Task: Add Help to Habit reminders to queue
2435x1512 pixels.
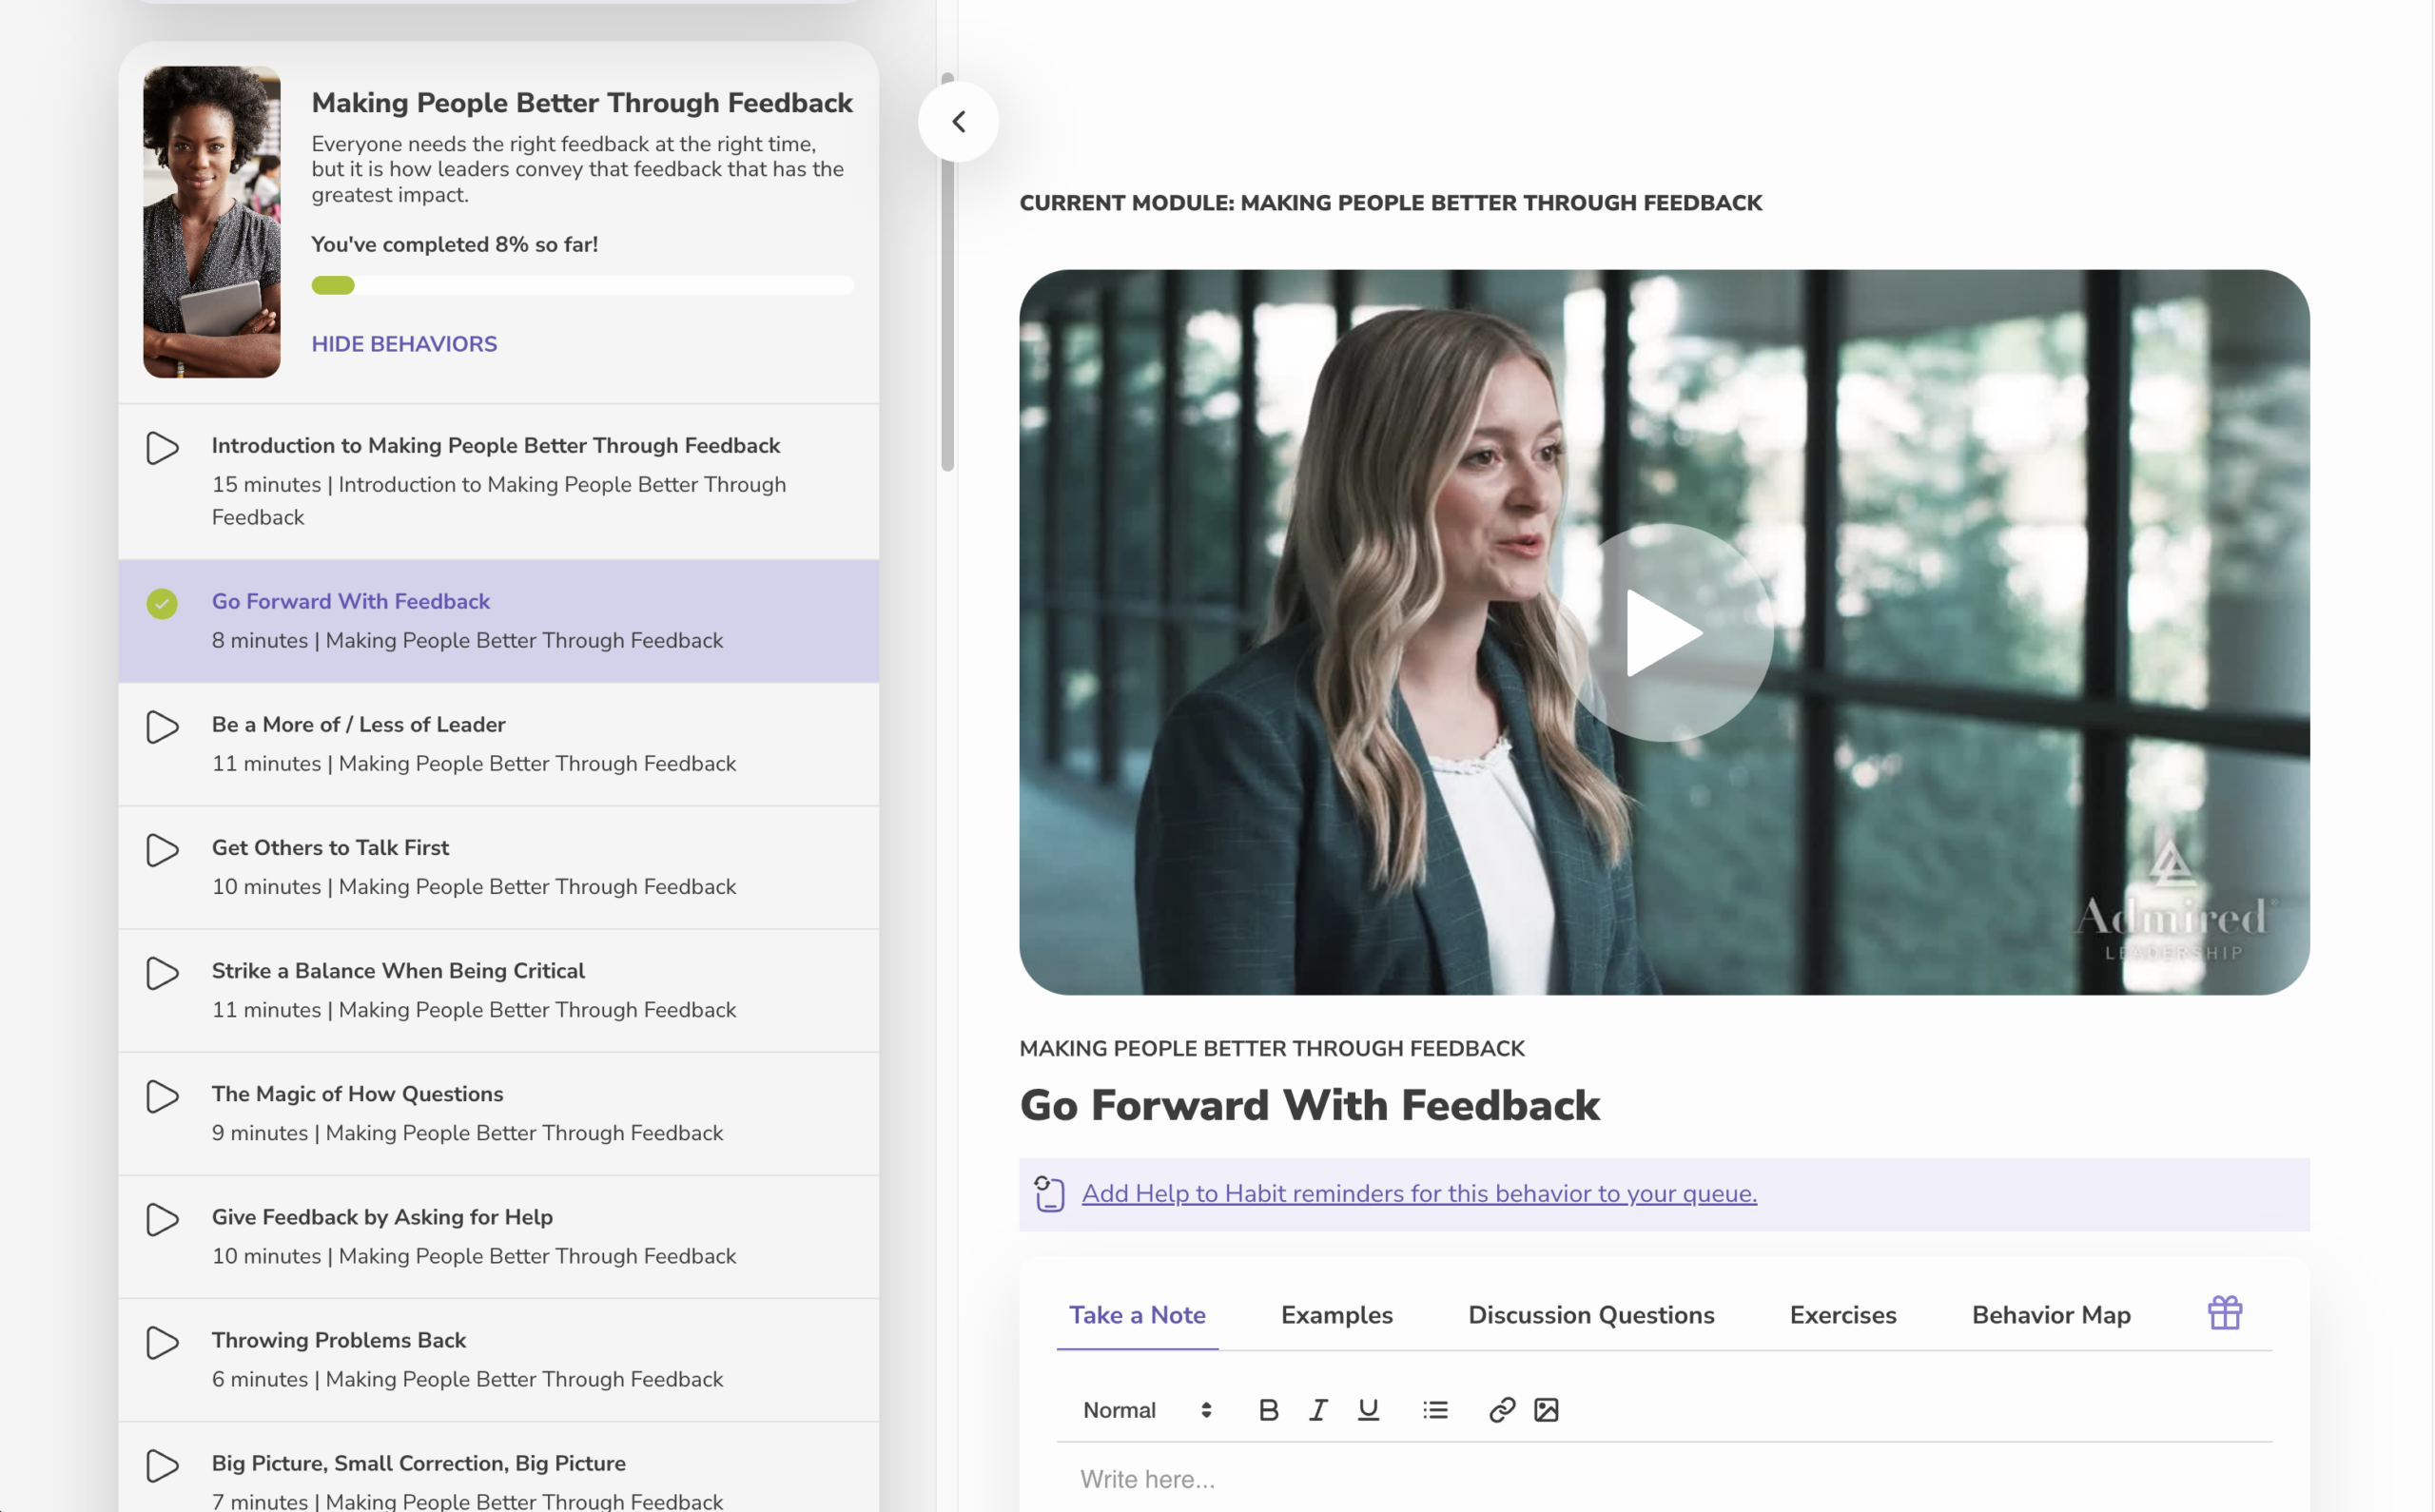Action: pyautogui.click(x=1418, y=1193)
